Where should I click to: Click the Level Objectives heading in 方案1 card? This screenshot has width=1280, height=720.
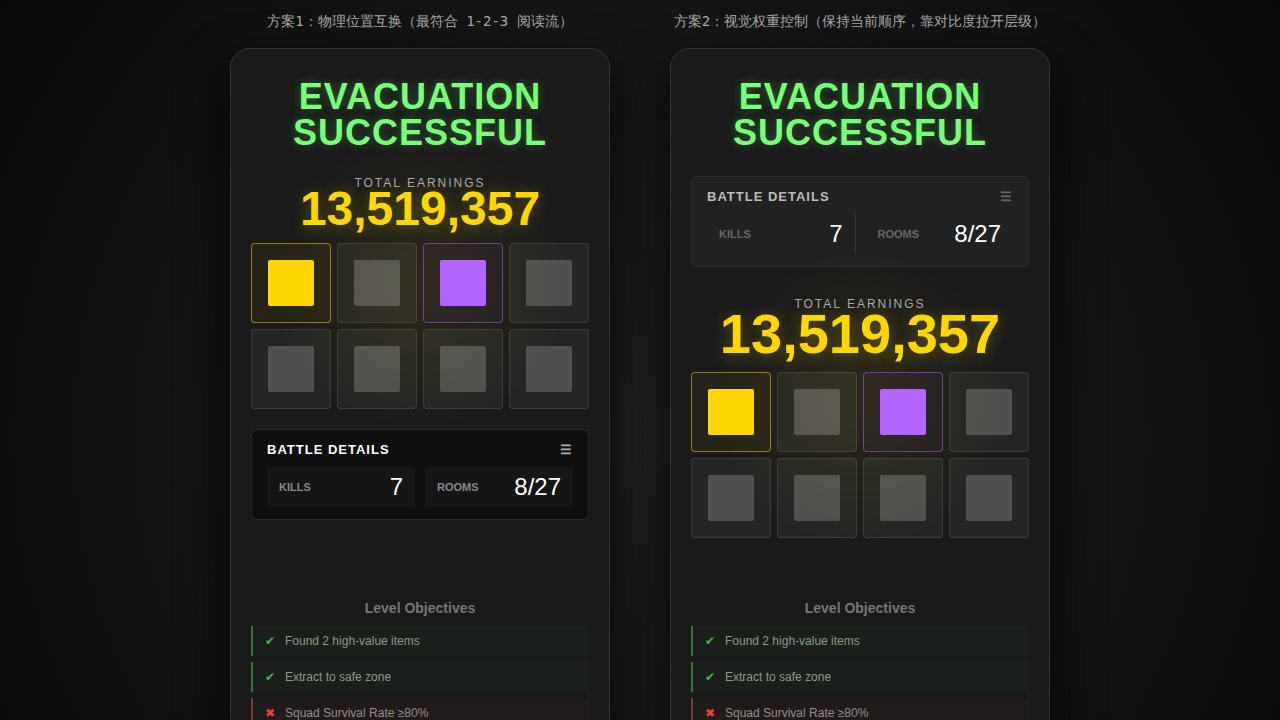420,608
